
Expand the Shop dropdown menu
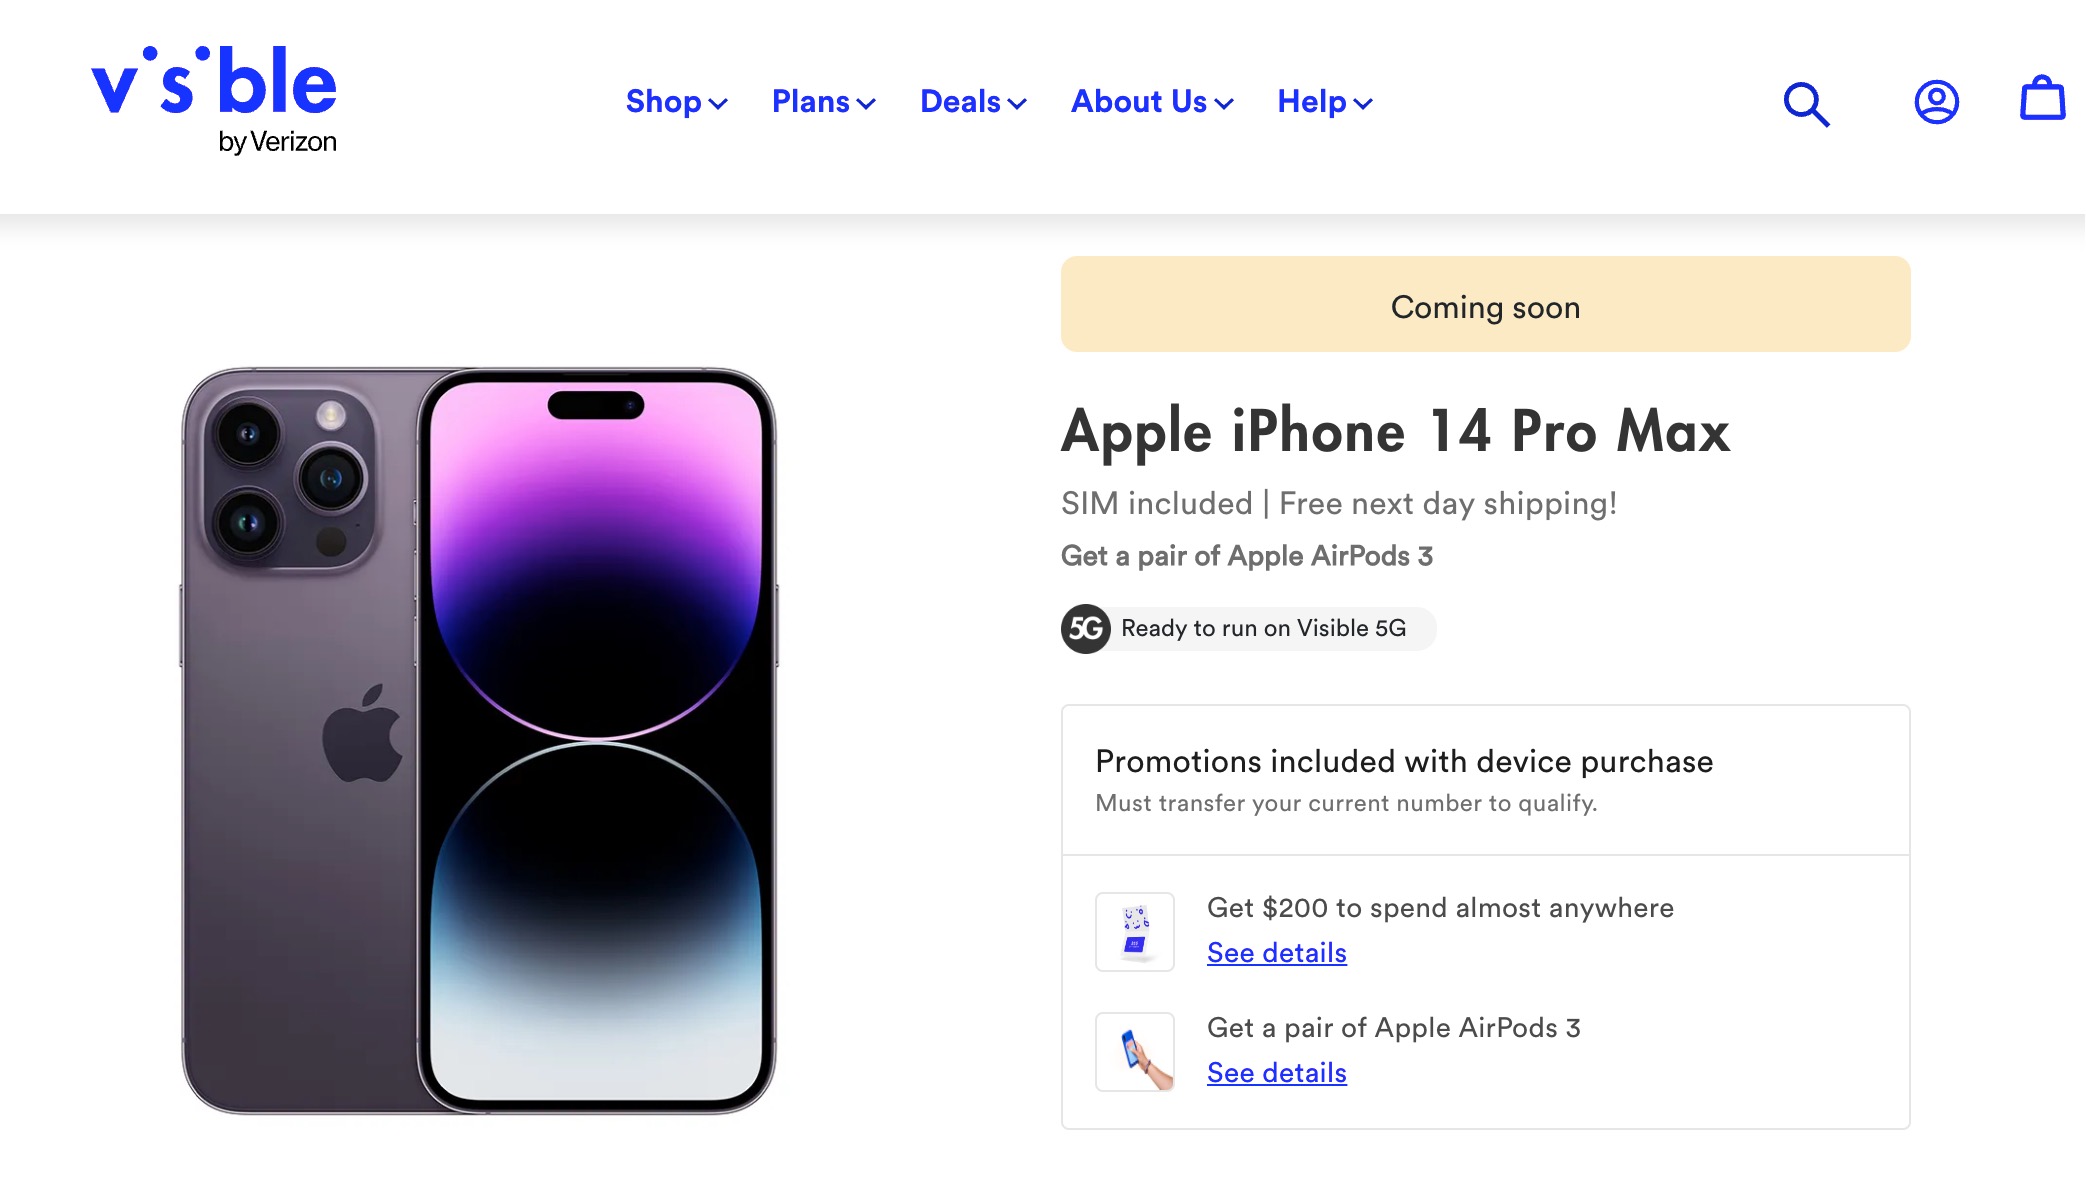676,101
